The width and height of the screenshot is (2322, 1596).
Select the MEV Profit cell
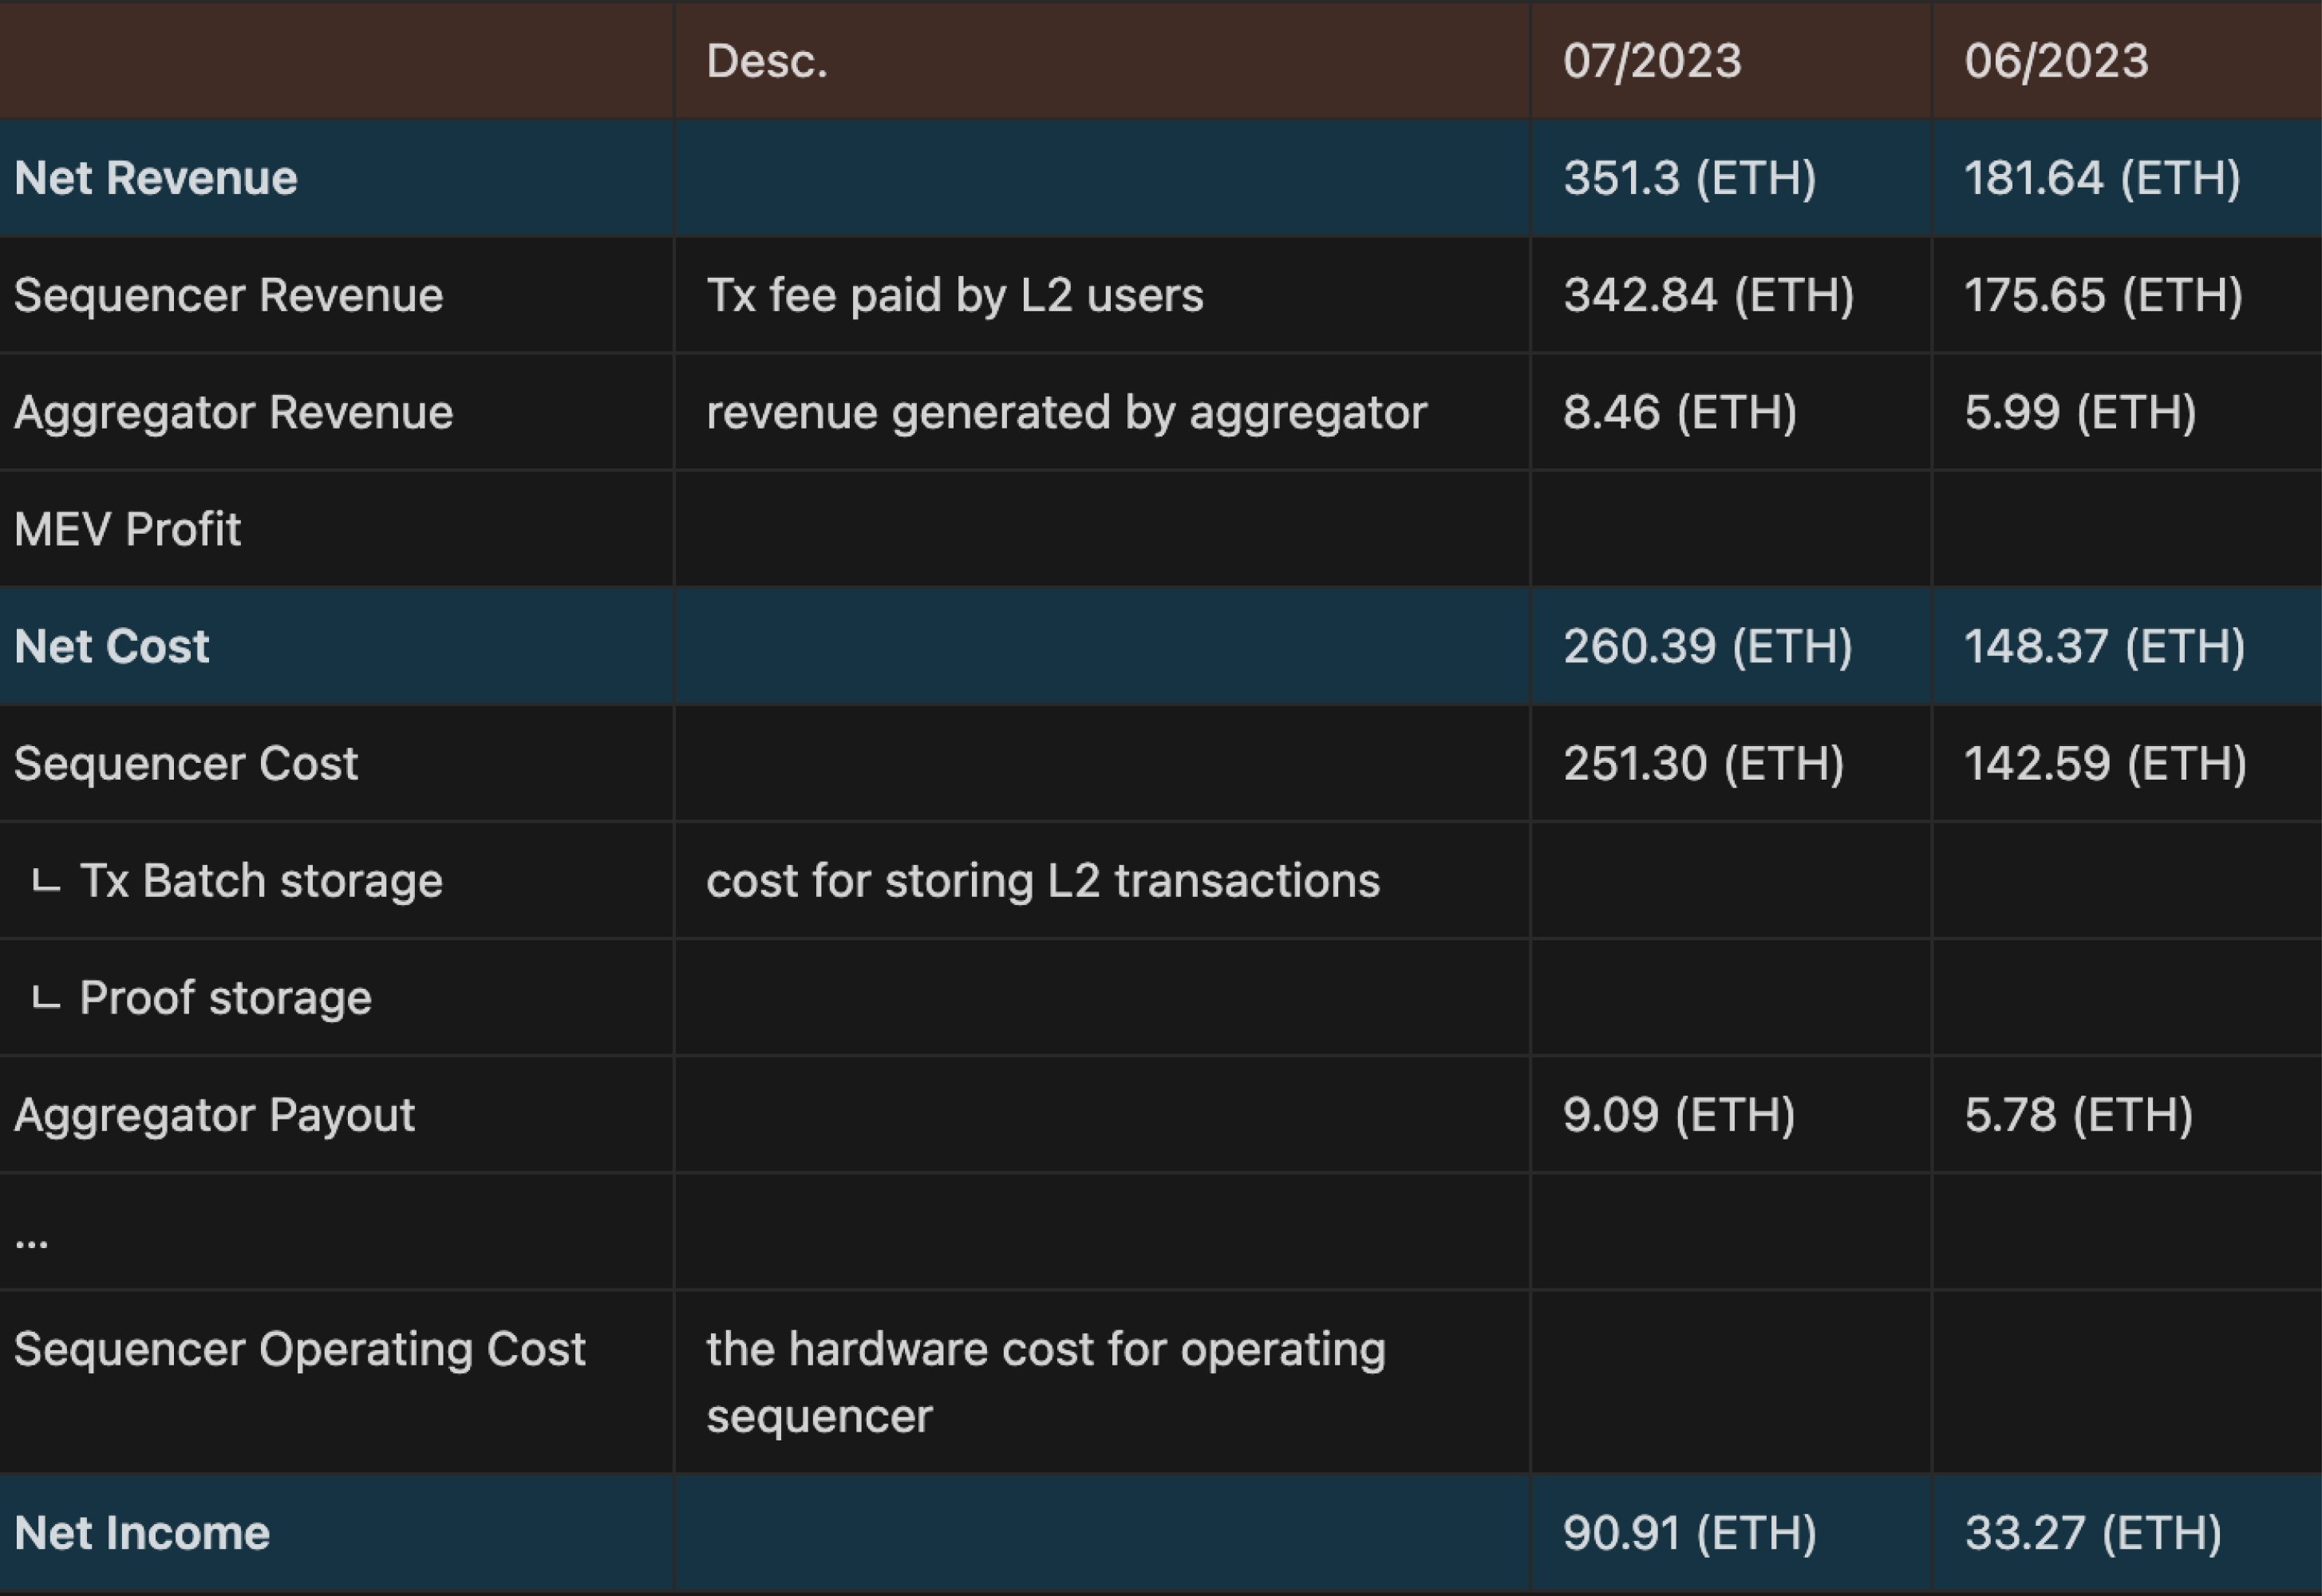tap(128, 529)
